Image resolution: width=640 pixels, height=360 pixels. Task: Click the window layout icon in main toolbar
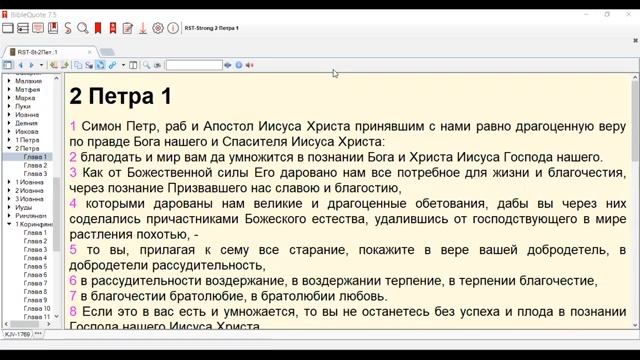tap(8, 28)
